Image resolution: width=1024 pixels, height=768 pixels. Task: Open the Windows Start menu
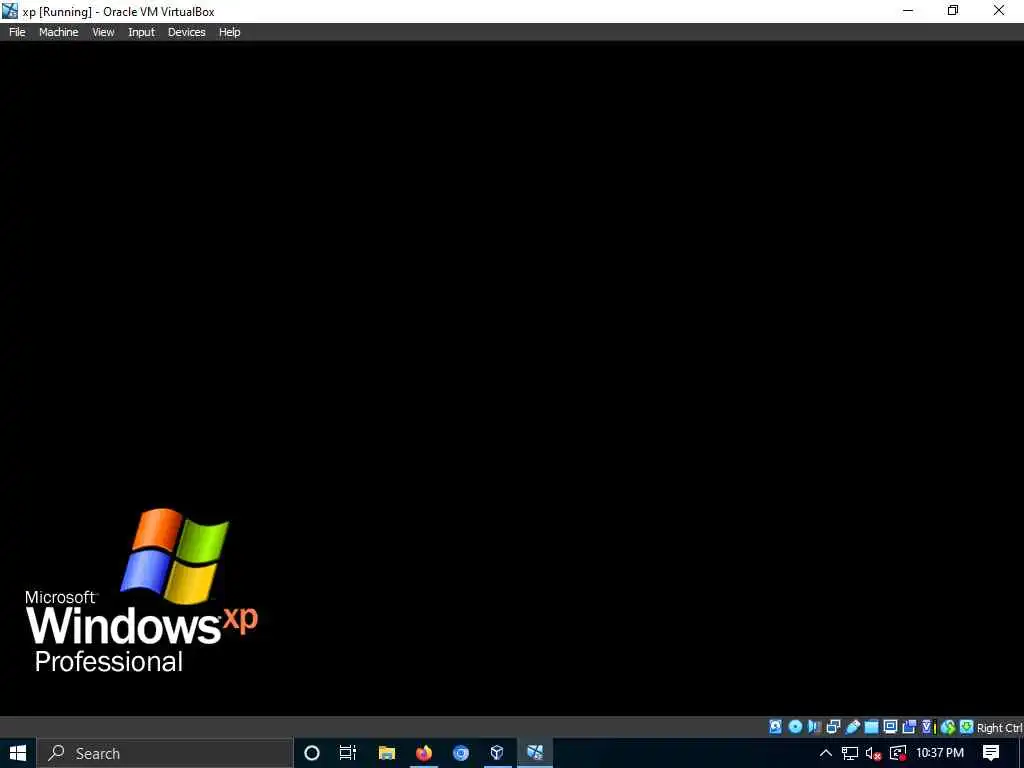[18, 753]
